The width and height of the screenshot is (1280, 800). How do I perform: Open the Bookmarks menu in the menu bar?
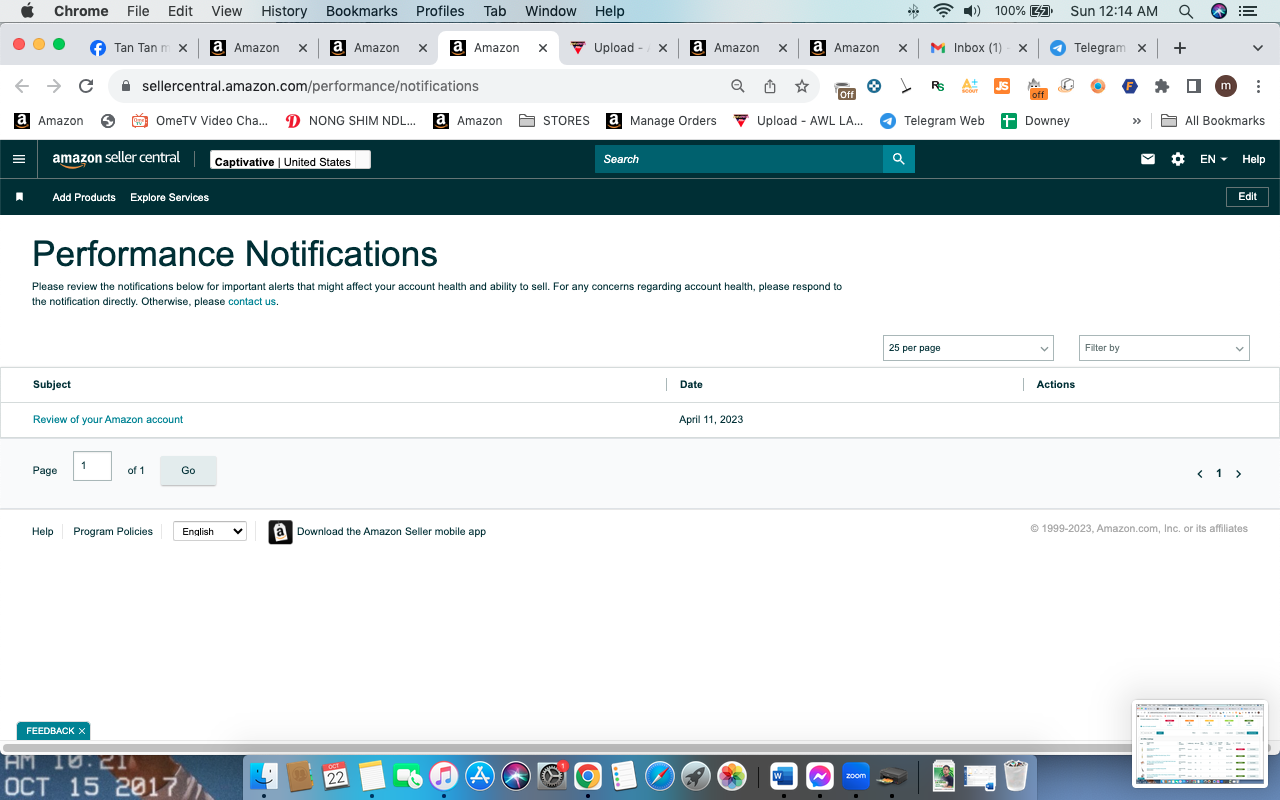(362, 11)
